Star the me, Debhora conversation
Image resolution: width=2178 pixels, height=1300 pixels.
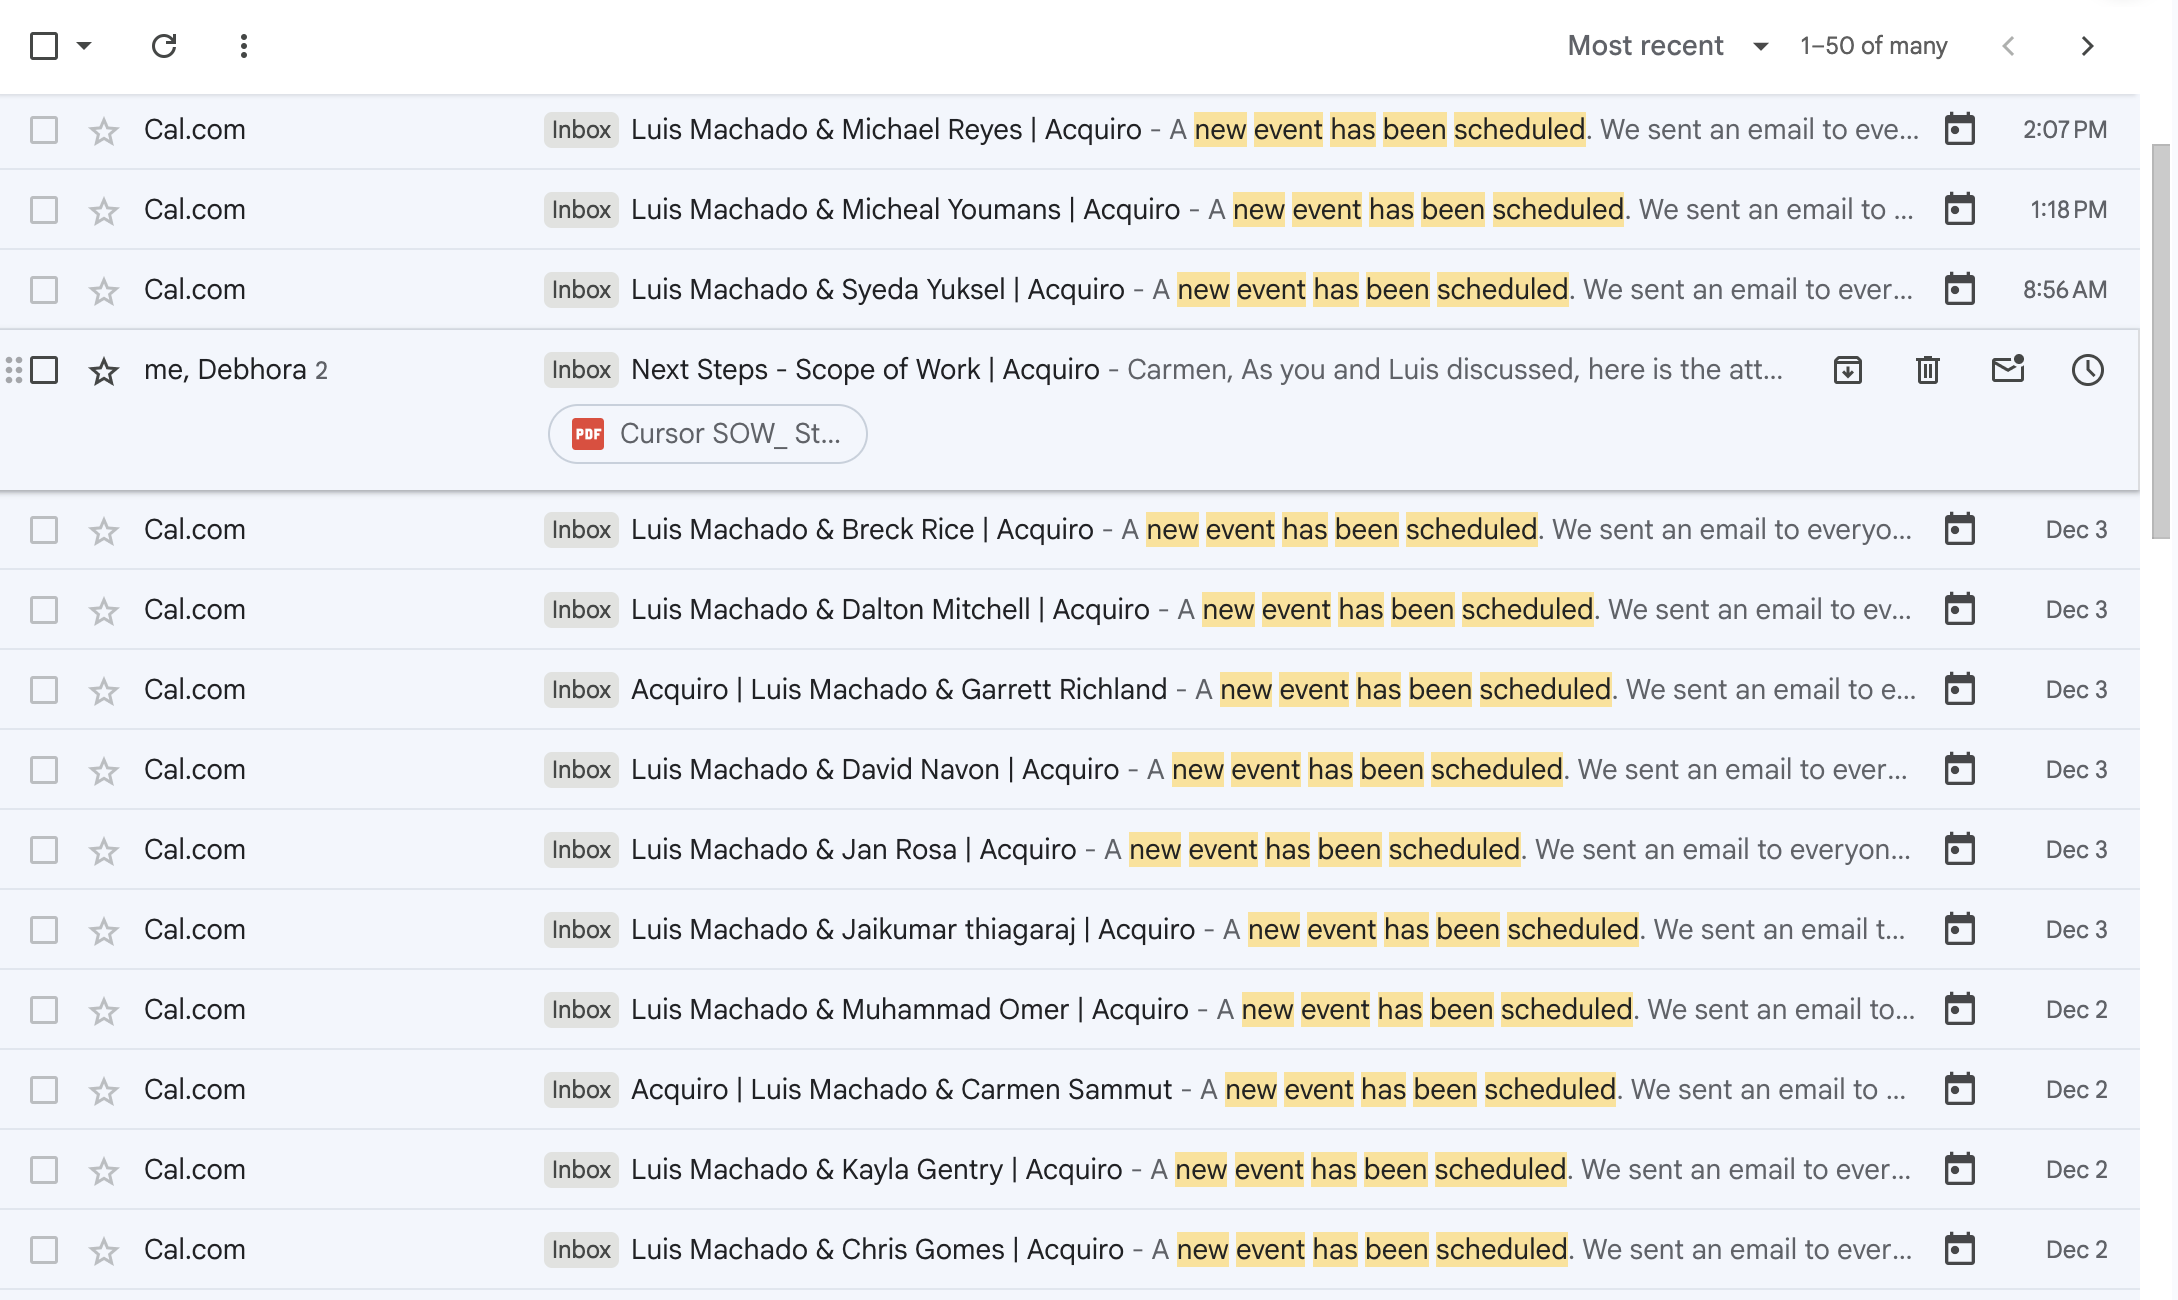pyautogui.click(x=104, y=370)
